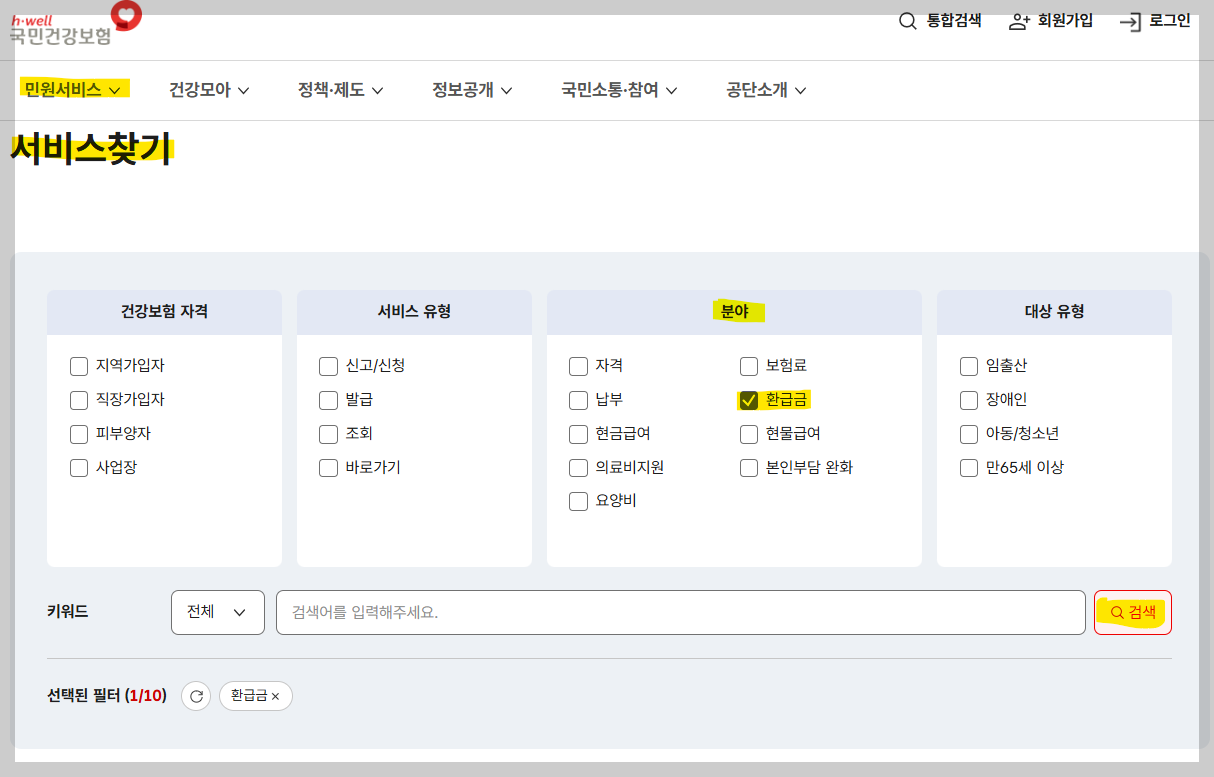Select the 신고/신청 service type checkbox
The image size is (1214, 777).
[328, 366]
